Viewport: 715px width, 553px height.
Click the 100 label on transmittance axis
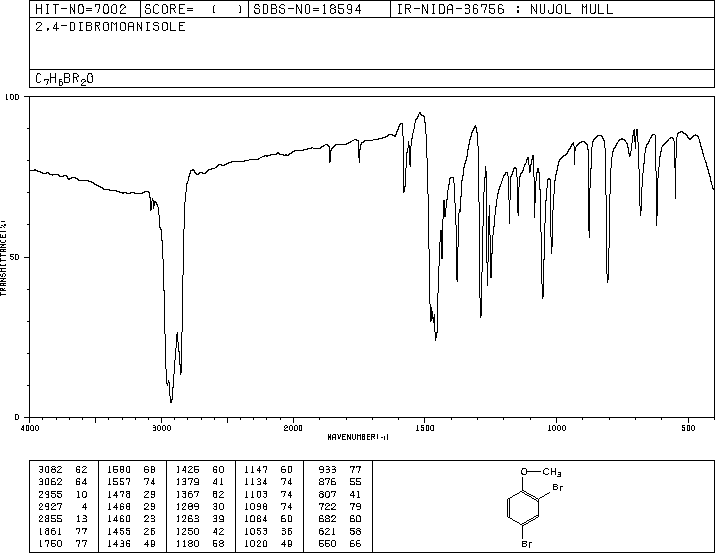coord(12,97)
